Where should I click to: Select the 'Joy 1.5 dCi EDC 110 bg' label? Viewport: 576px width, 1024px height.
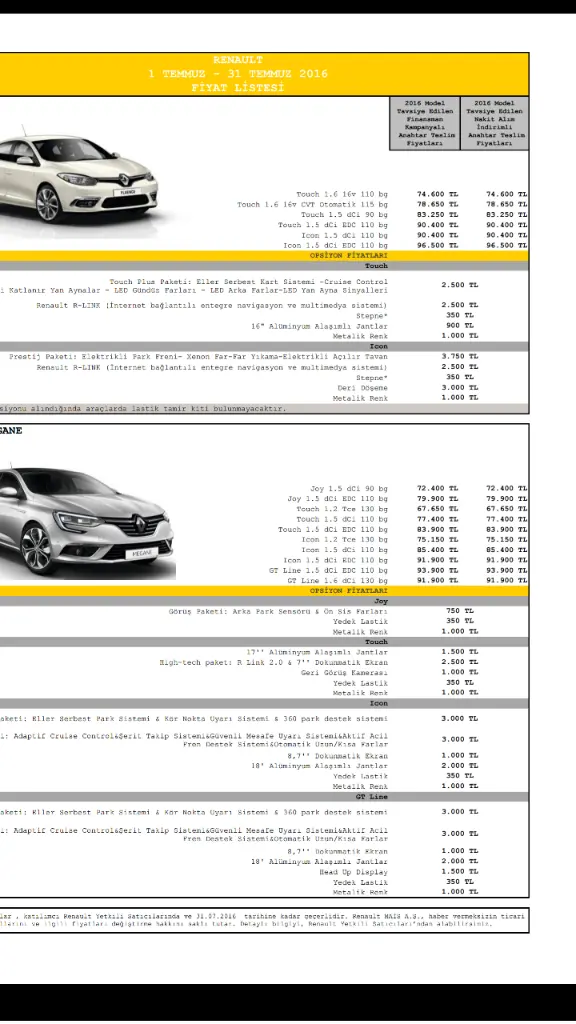pyautogui.click(x=338, y=499)
